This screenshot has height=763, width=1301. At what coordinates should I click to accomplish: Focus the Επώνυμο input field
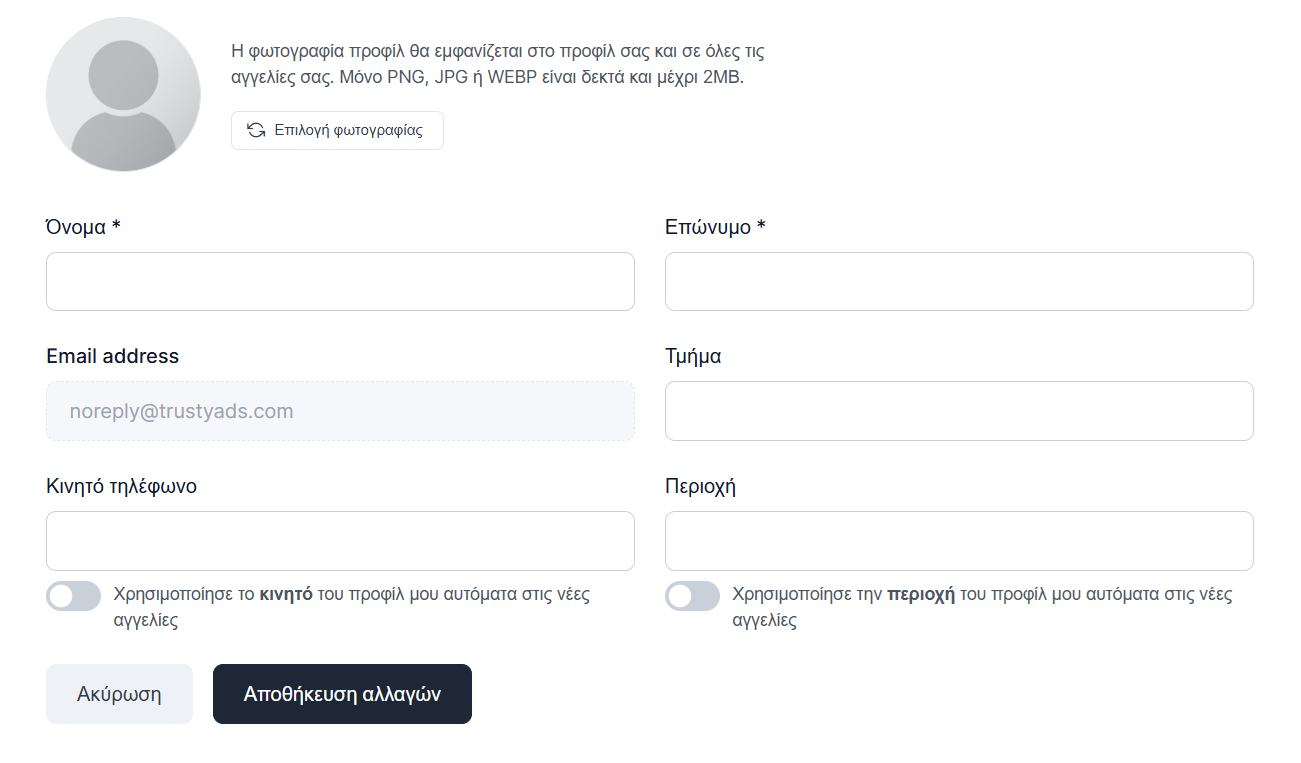[959, 281]
